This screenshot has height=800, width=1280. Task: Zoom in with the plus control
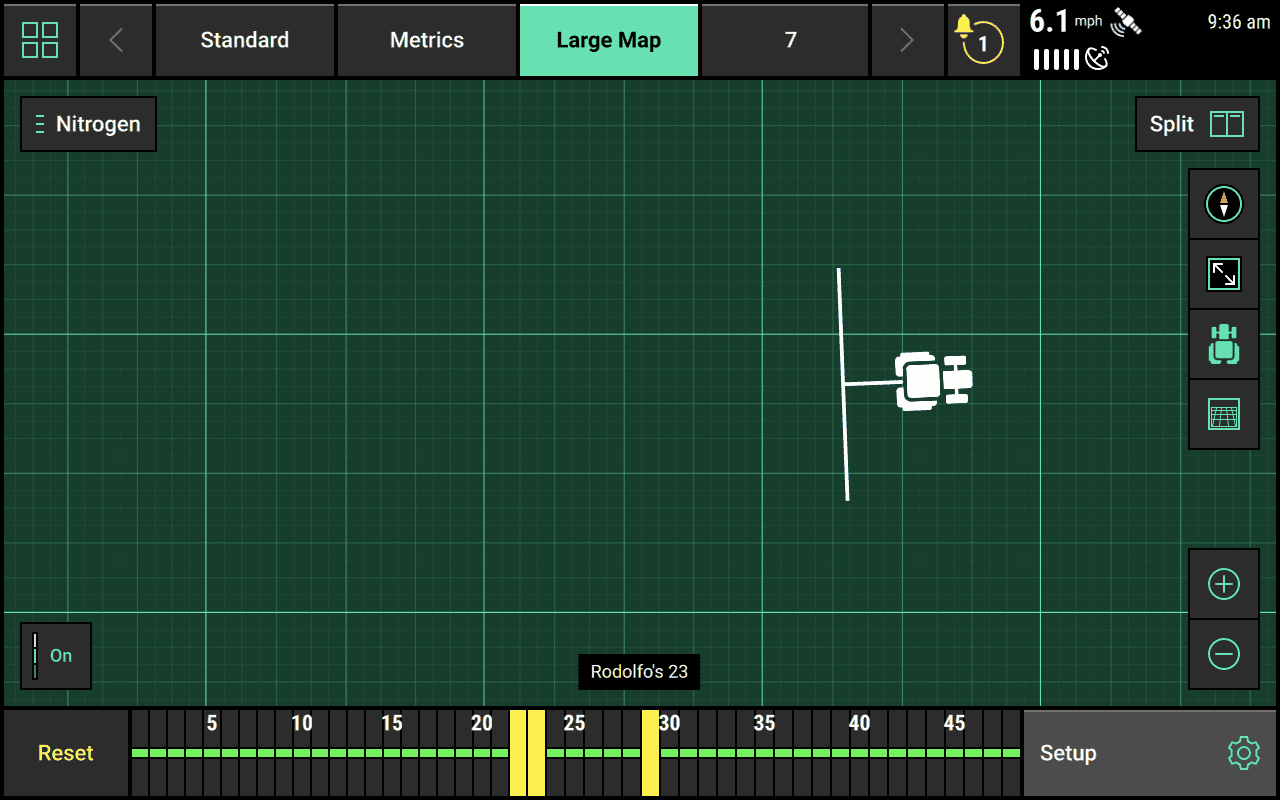(1224, 583)
